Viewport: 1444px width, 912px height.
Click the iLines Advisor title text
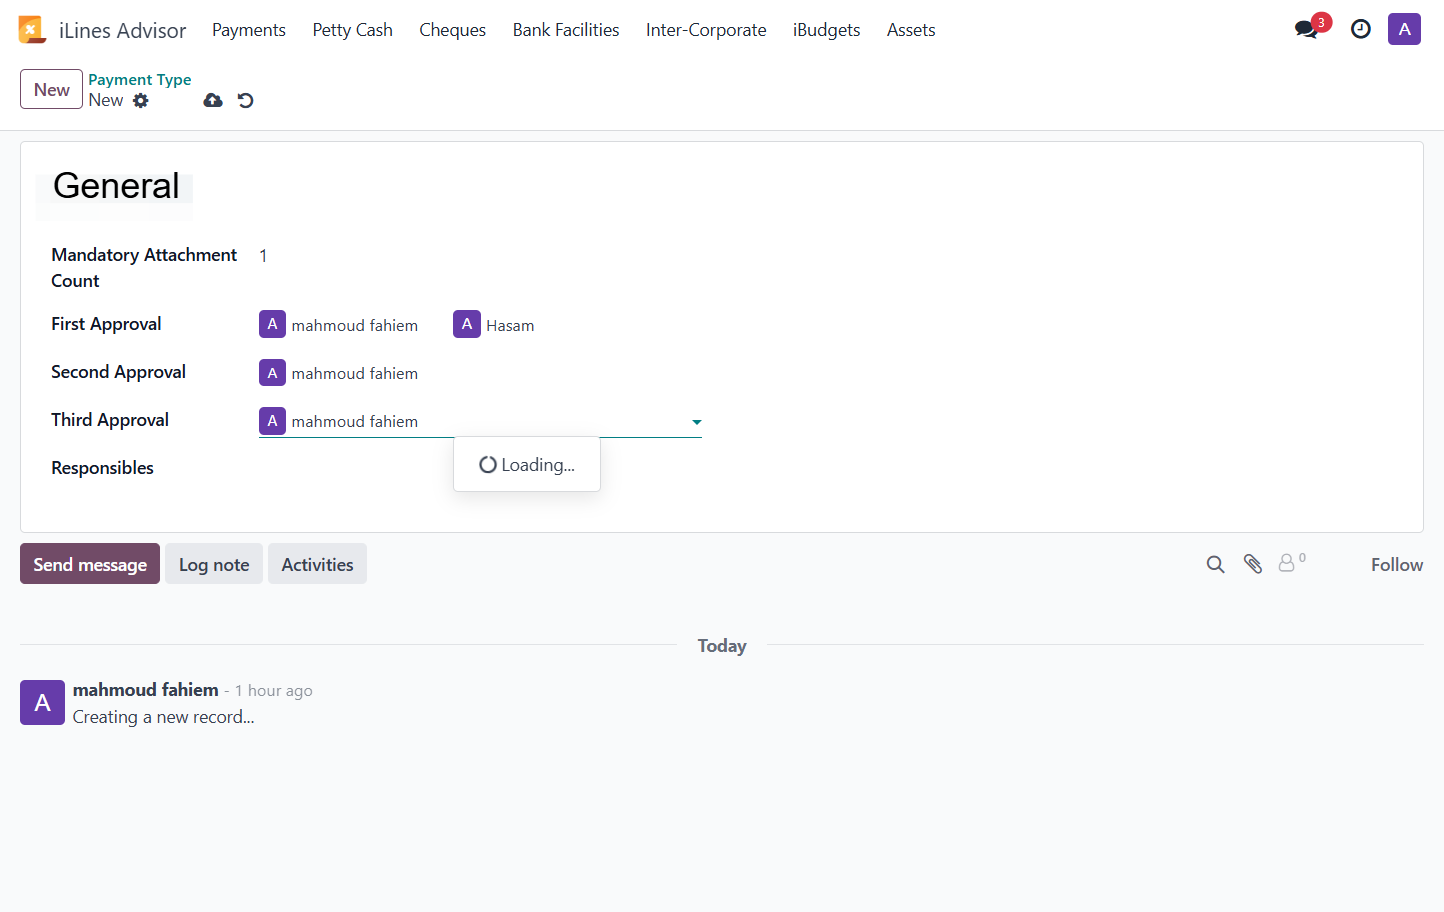122,30
